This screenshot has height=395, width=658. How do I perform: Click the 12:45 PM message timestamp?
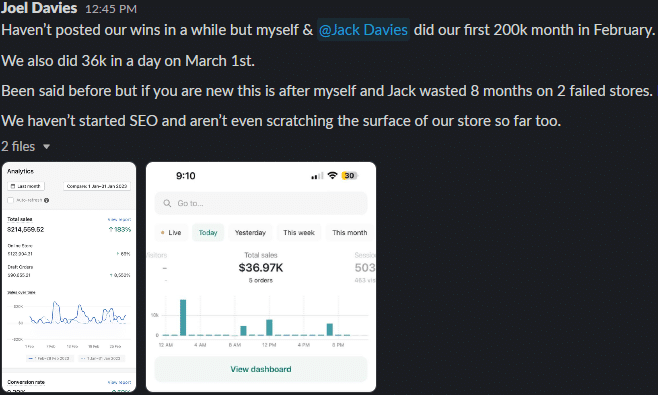coord(111,9)
